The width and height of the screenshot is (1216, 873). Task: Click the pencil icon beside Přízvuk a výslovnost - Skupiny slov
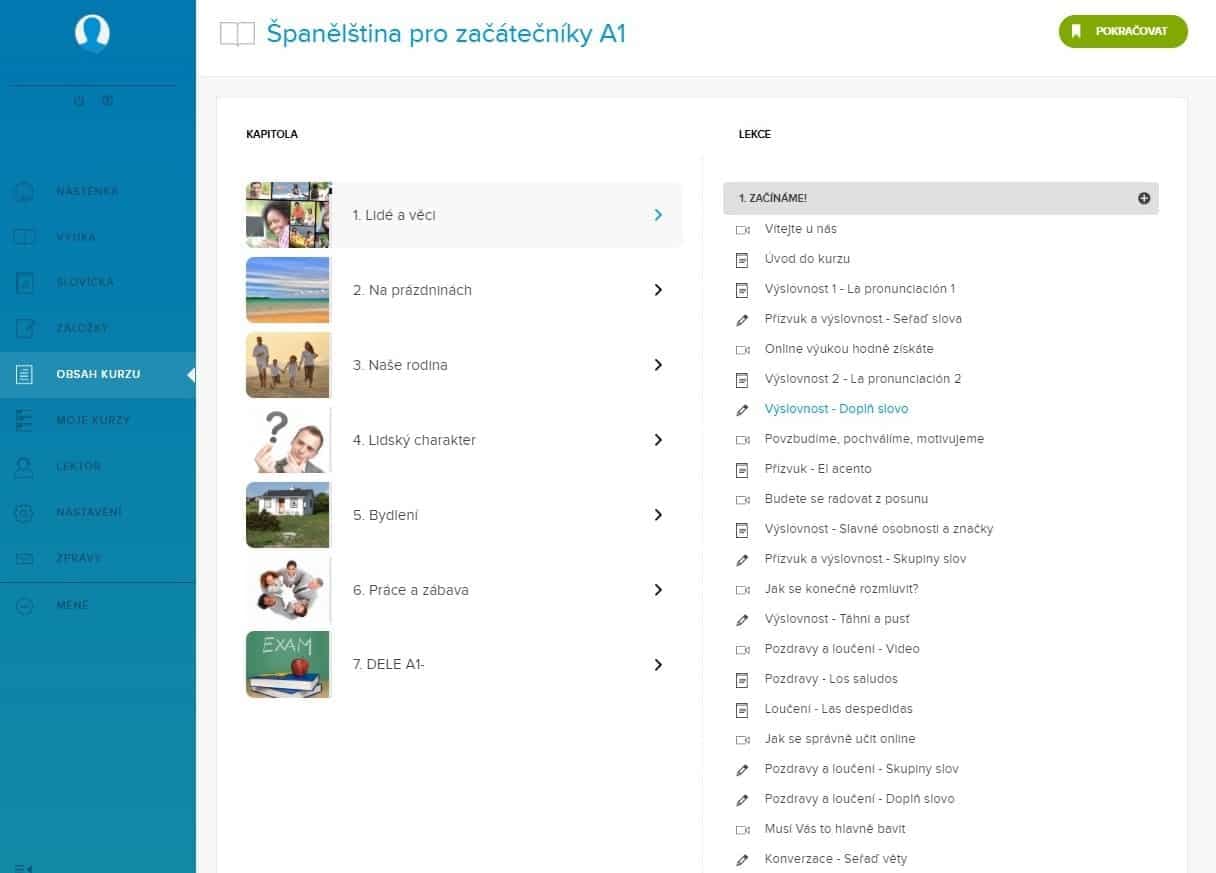tap(742, 559)
